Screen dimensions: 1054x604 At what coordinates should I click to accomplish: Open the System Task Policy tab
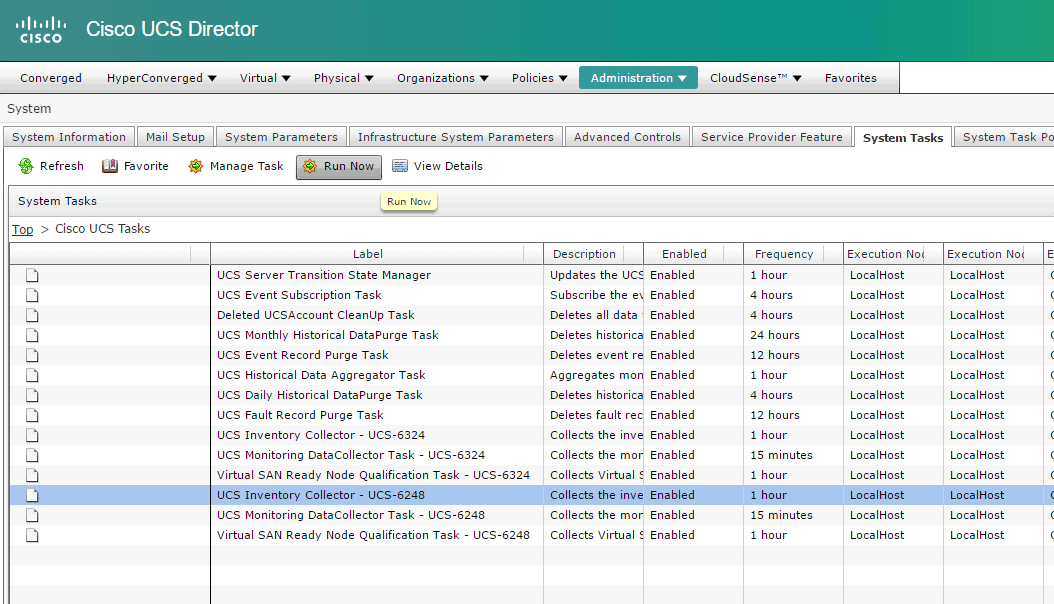click(1004, 137)
